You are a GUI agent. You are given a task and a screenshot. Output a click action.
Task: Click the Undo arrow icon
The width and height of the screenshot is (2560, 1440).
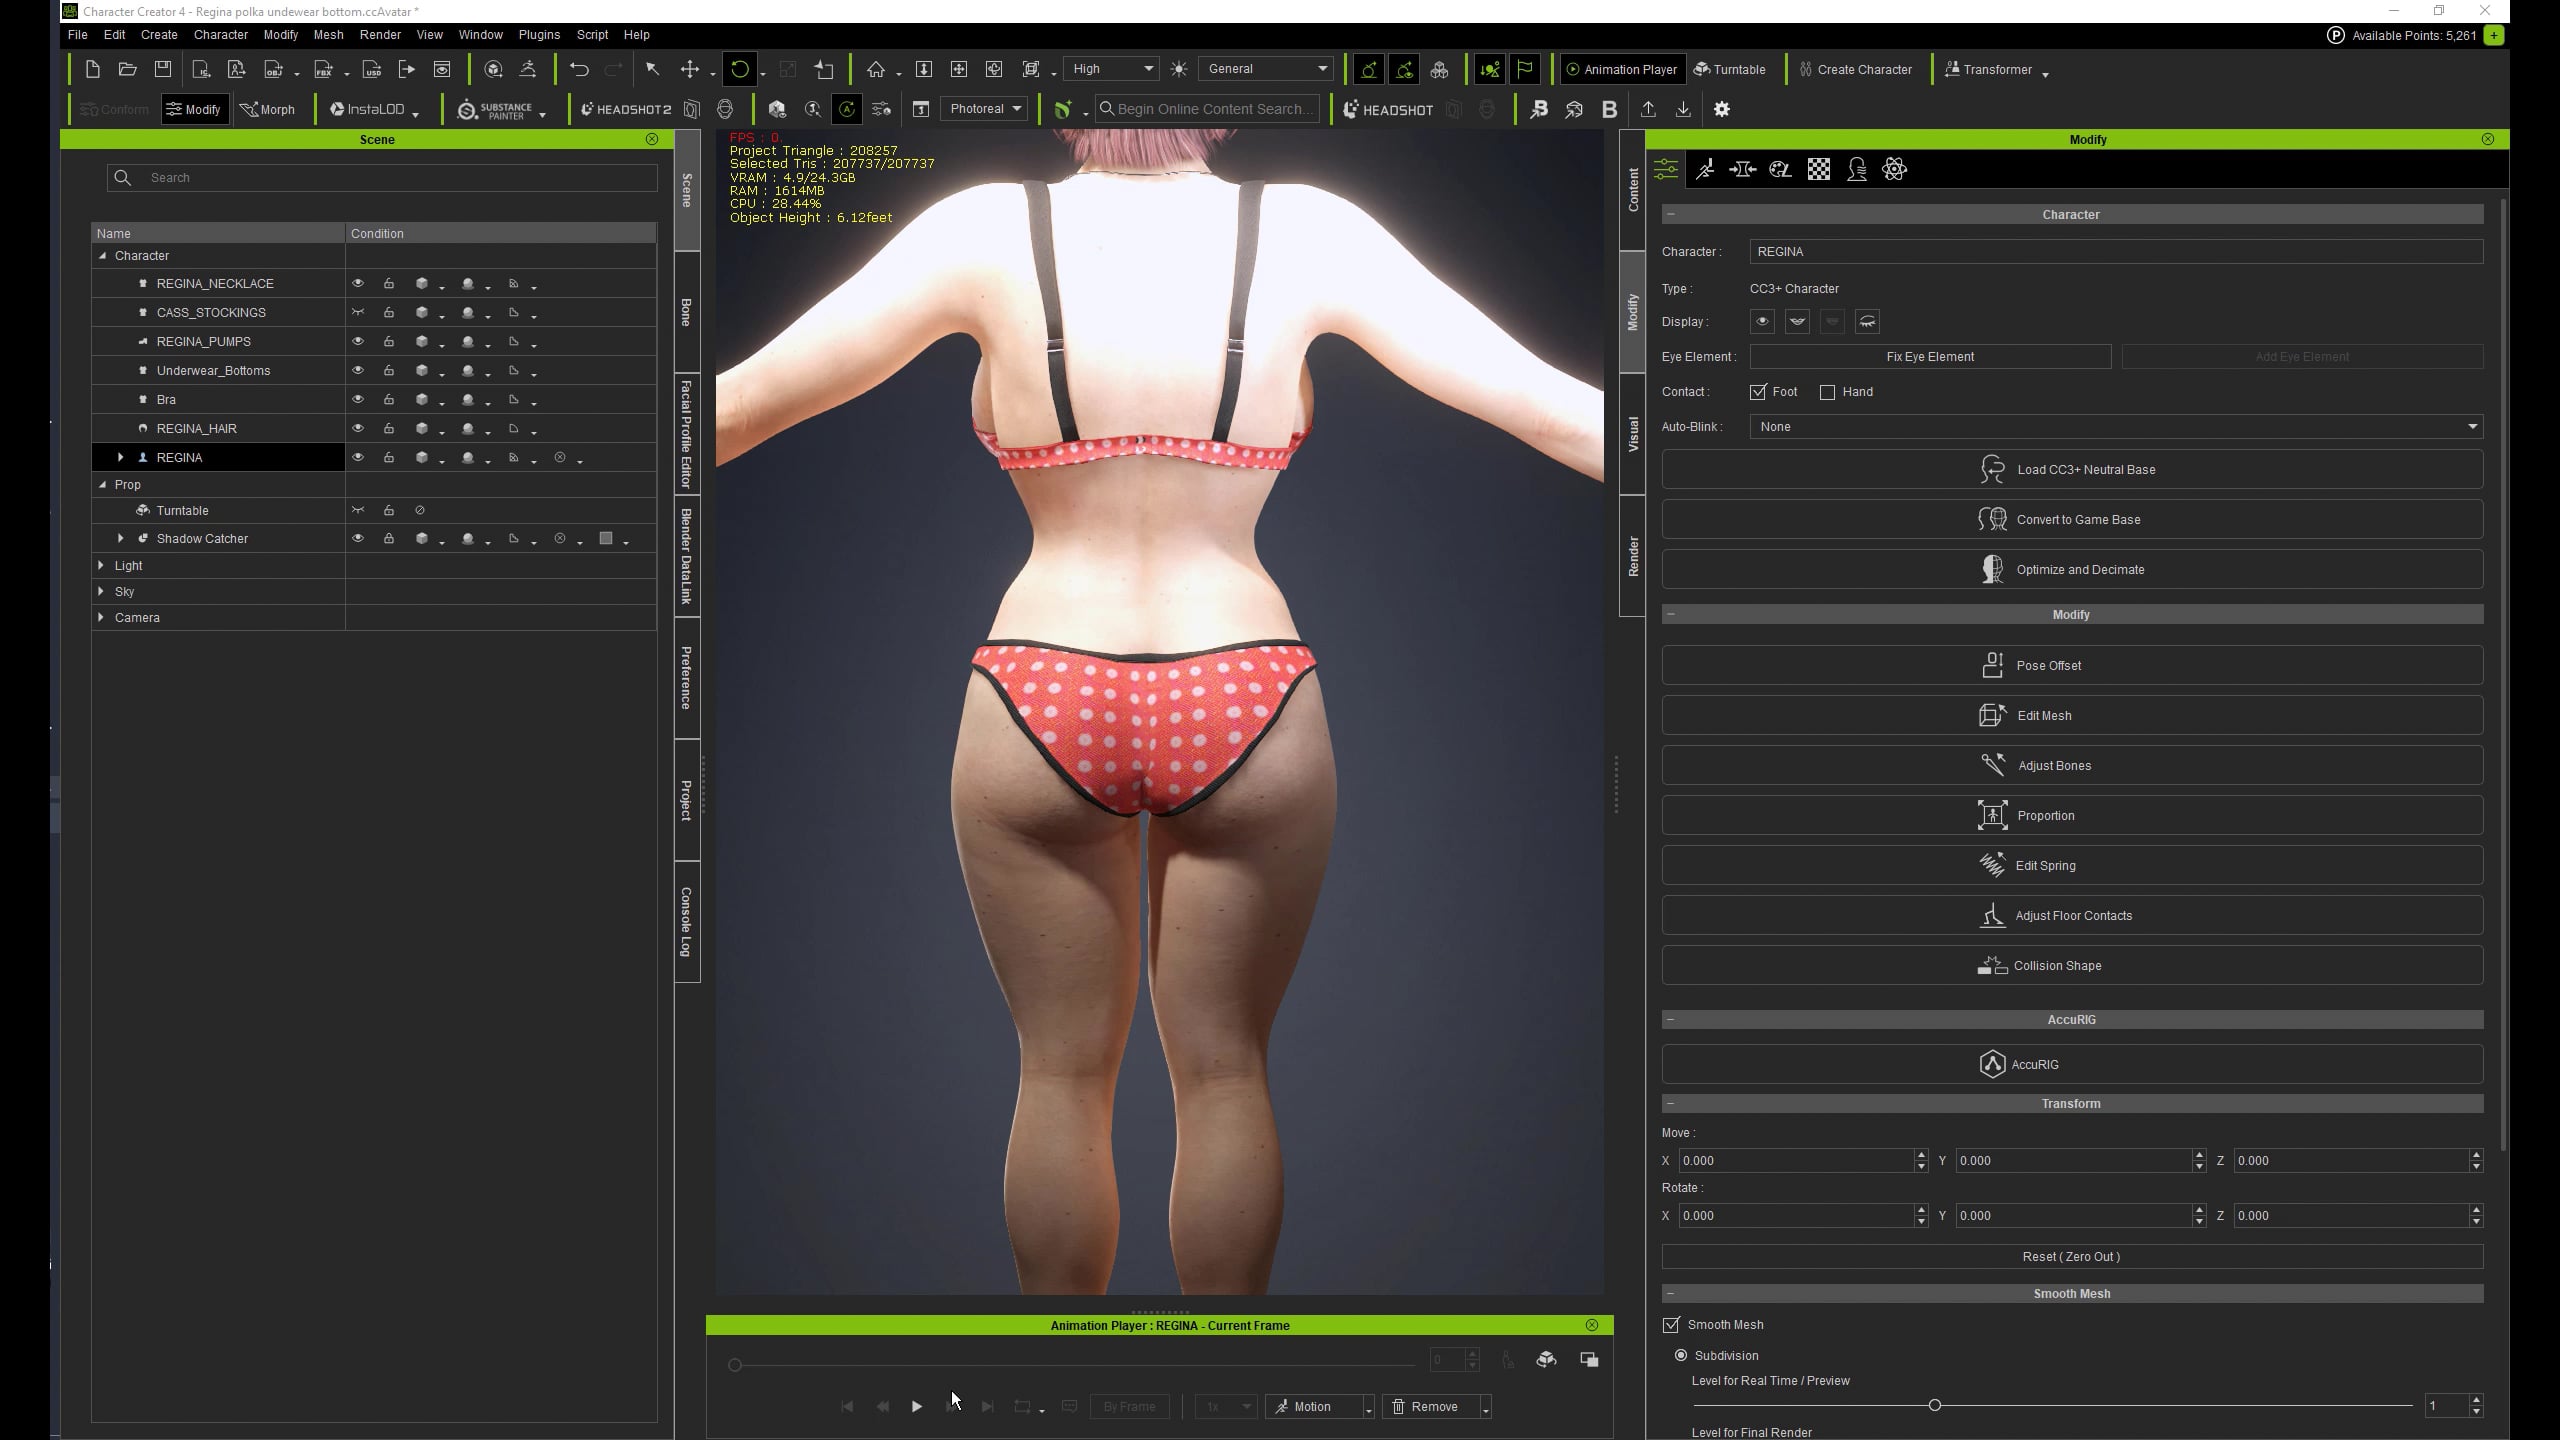[x=579, y=69]
